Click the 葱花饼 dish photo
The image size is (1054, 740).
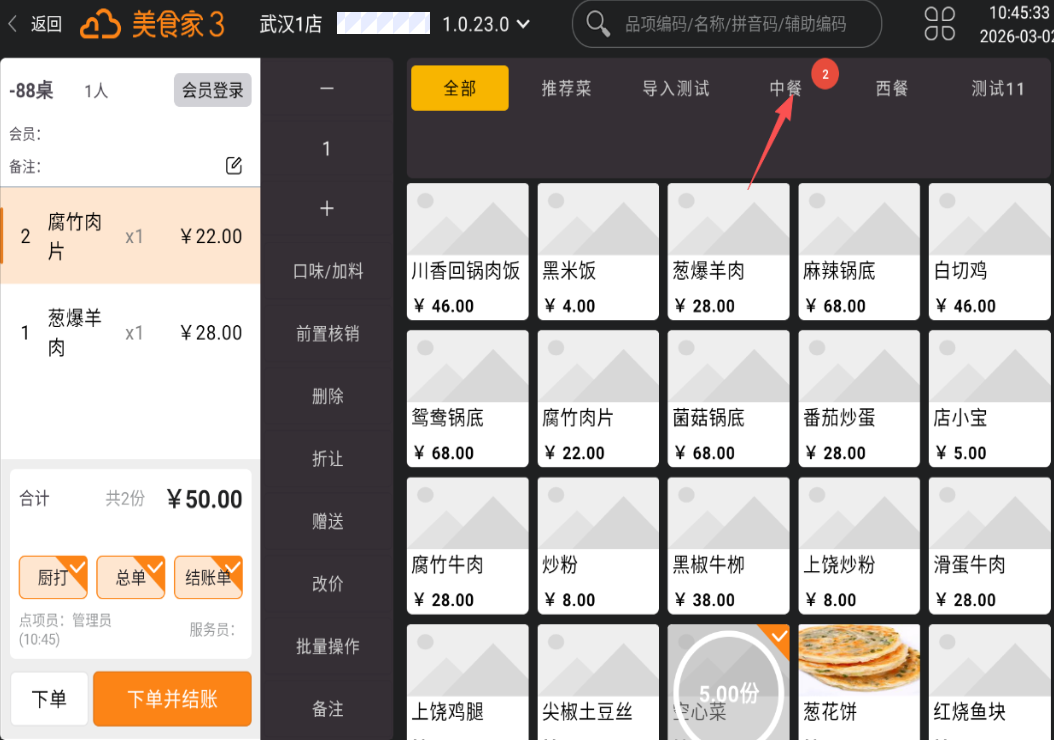pyautogui.click(x=859, y=658)
